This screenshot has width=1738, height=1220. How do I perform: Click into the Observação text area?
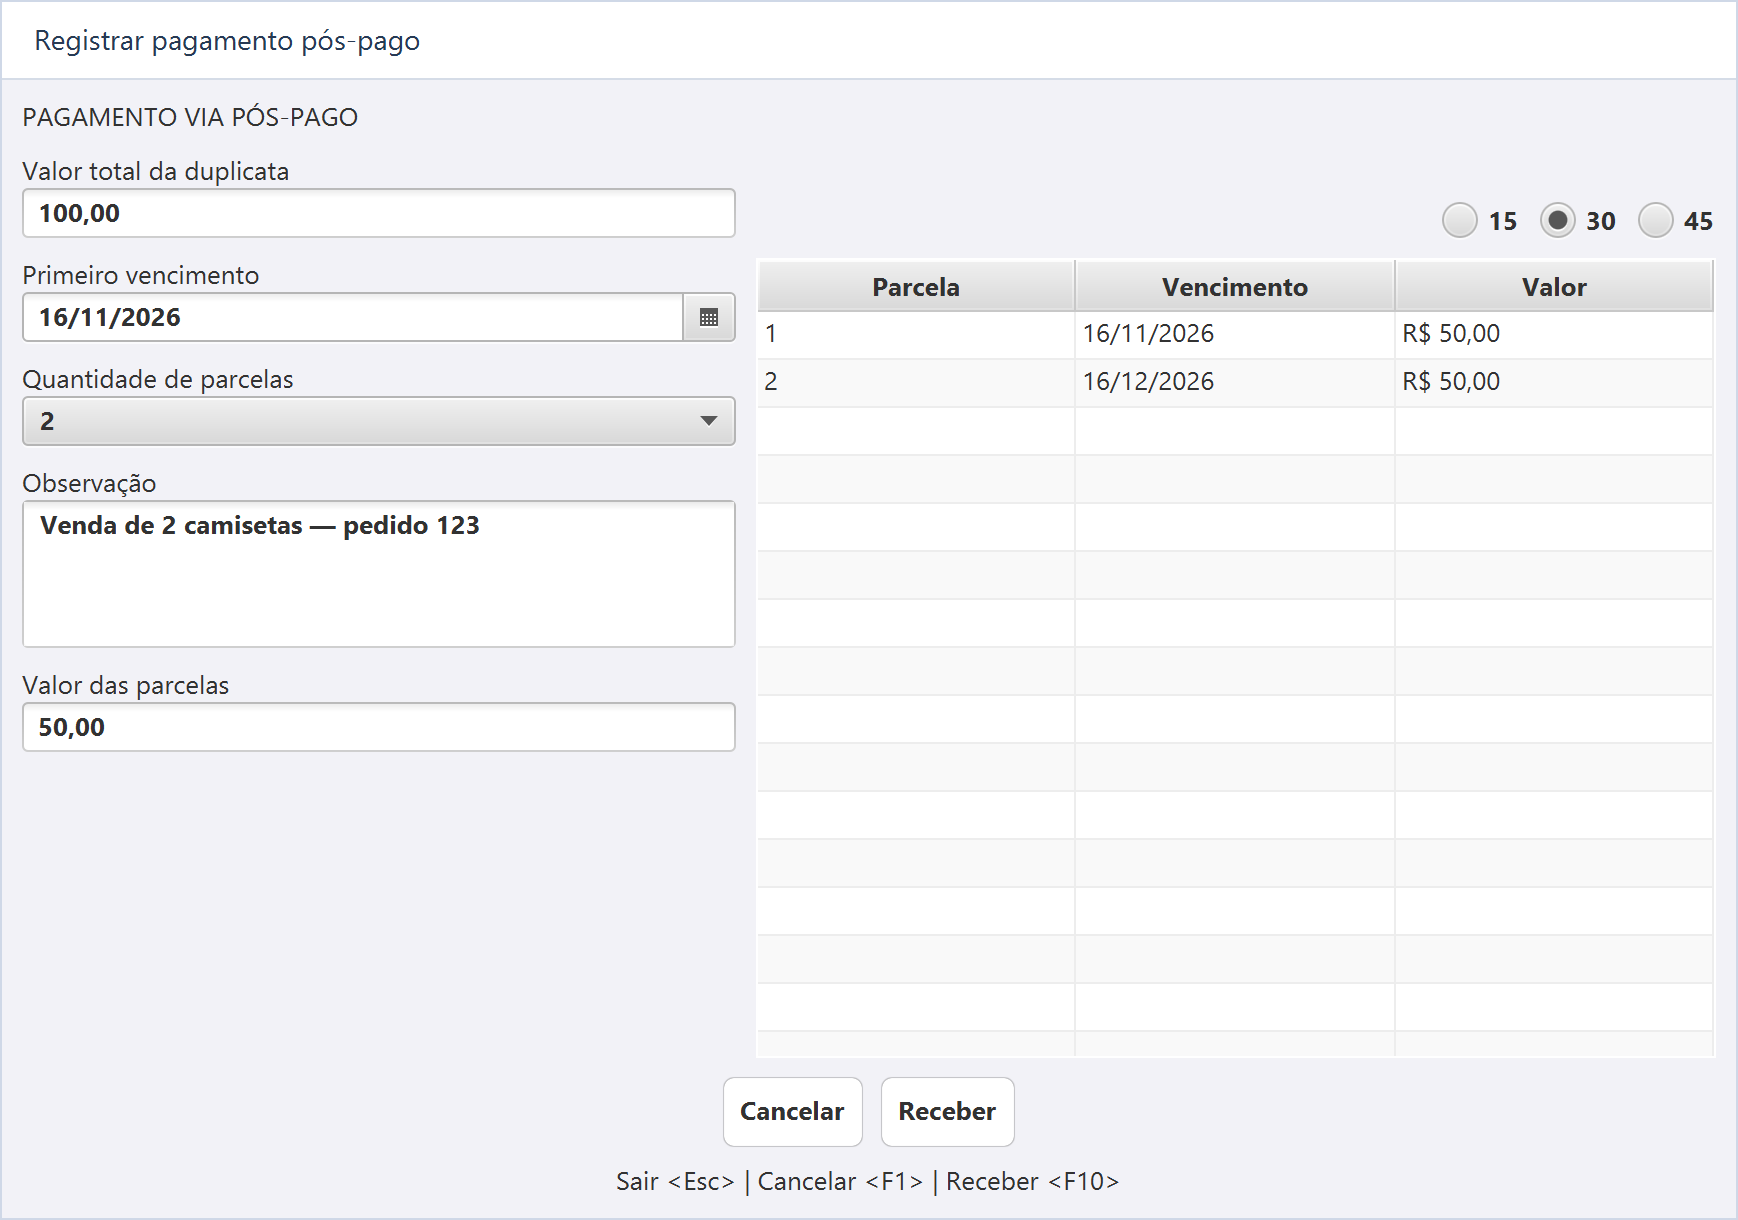point(379,574)
